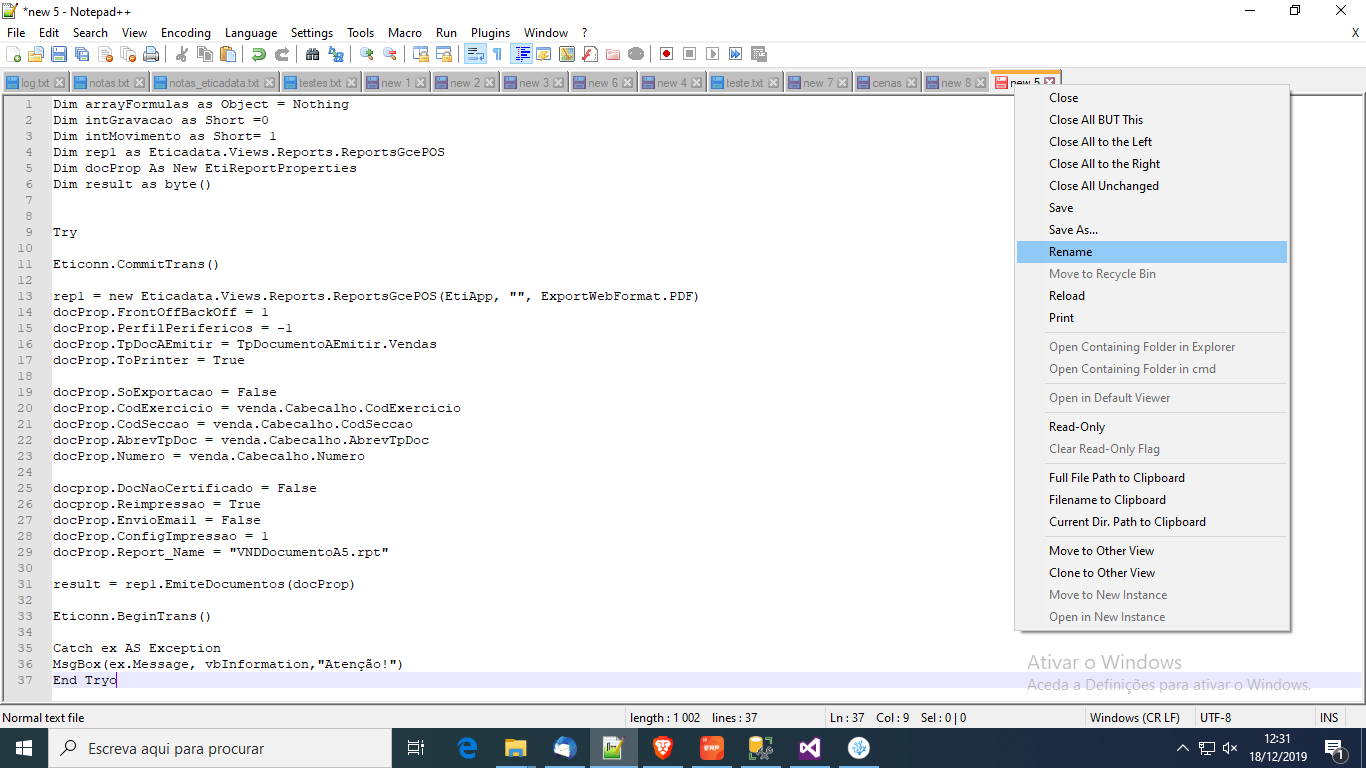The width and height of the screenshot is (1366, 768).
Task: Open the File menu
Action: coord(16,33)
